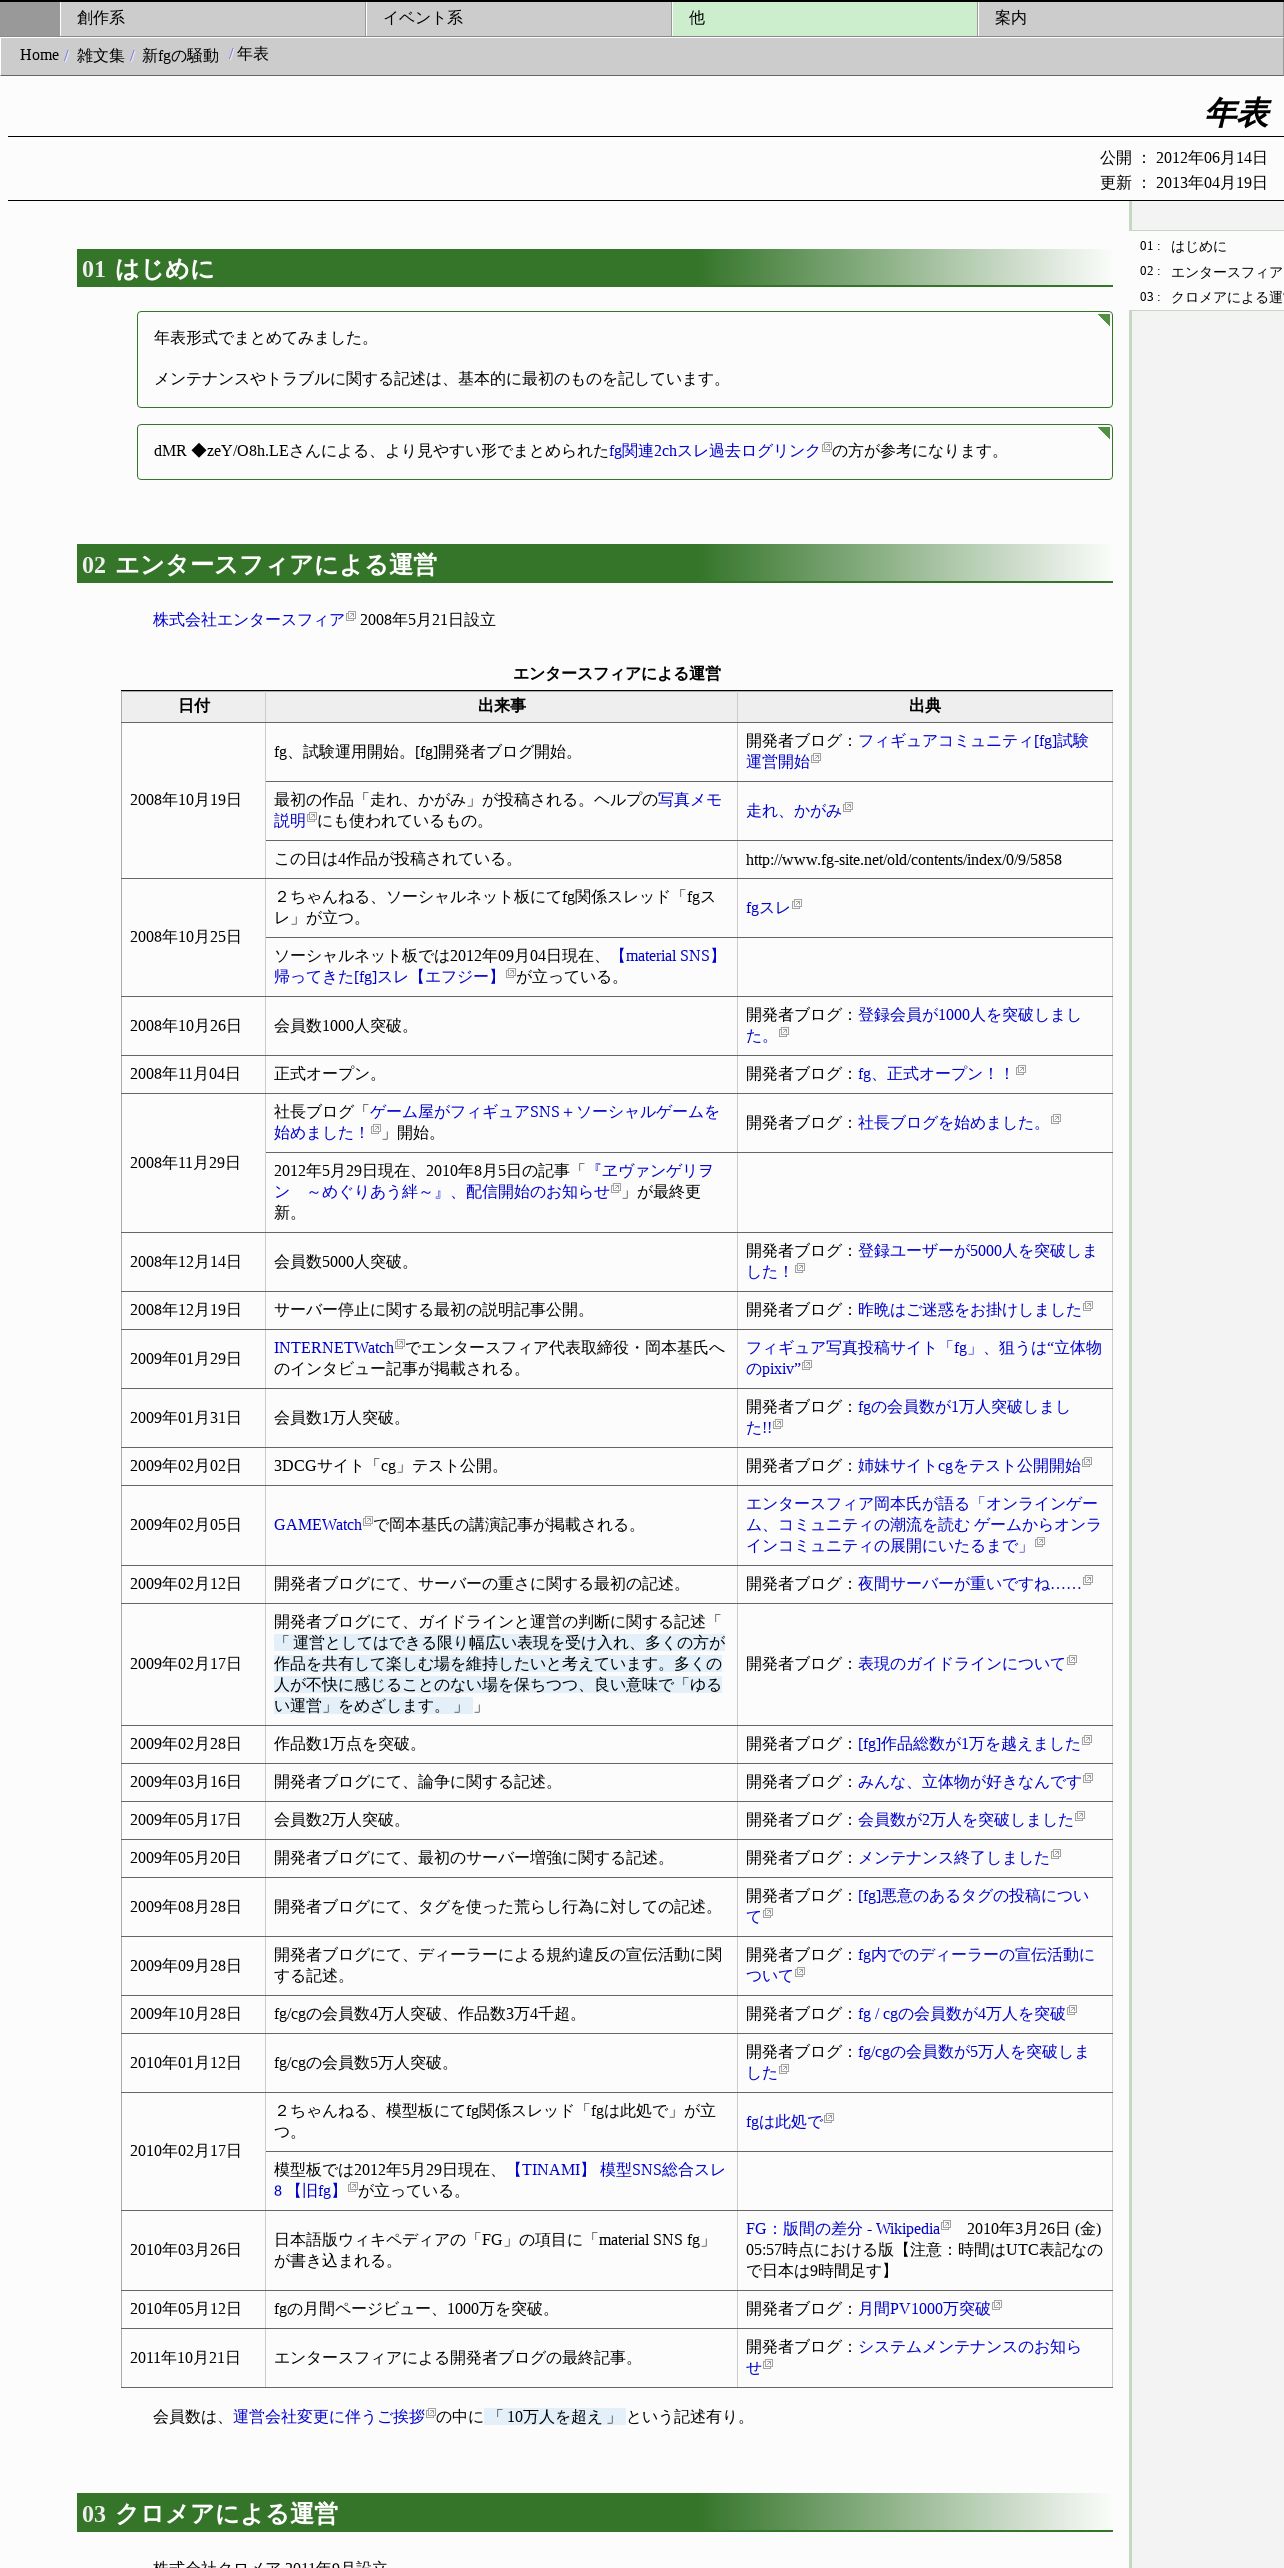Jump to 03 クロメア in sidebar contents
The image size is (1284, 2568).
click(x=1226, y=297)
